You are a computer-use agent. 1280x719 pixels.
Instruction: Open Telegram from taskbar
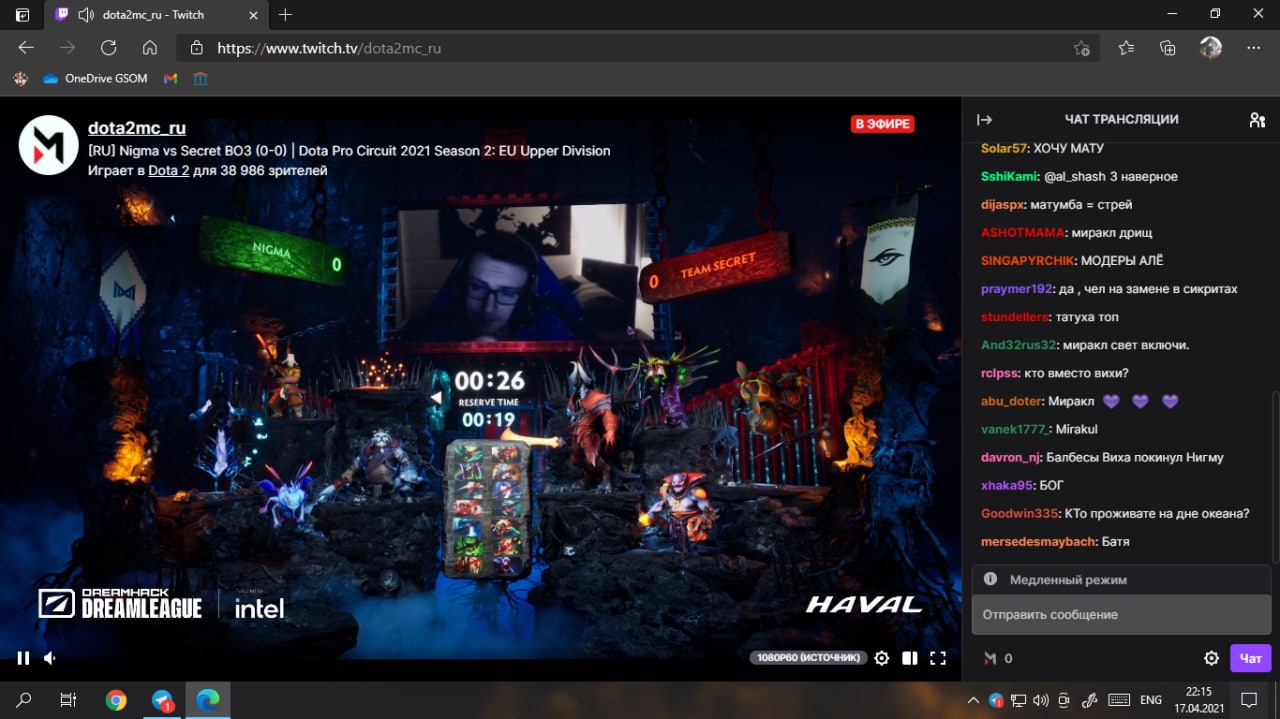163,701
